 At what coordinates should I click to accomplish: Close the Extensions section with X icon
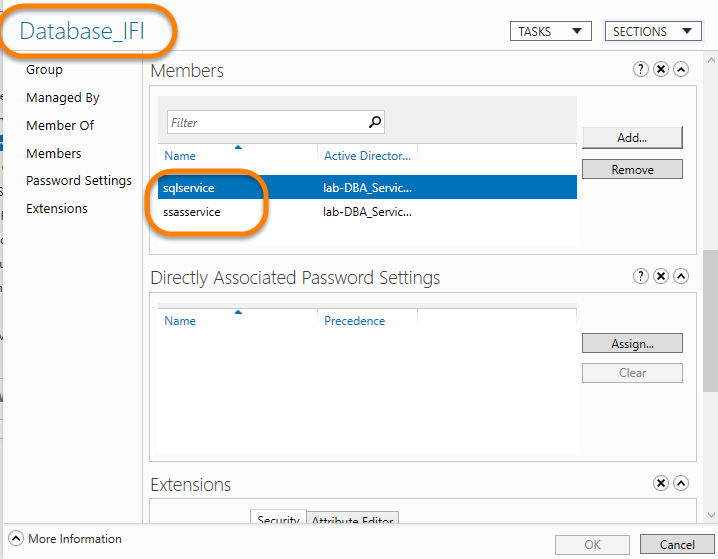(x=661, y=483)
